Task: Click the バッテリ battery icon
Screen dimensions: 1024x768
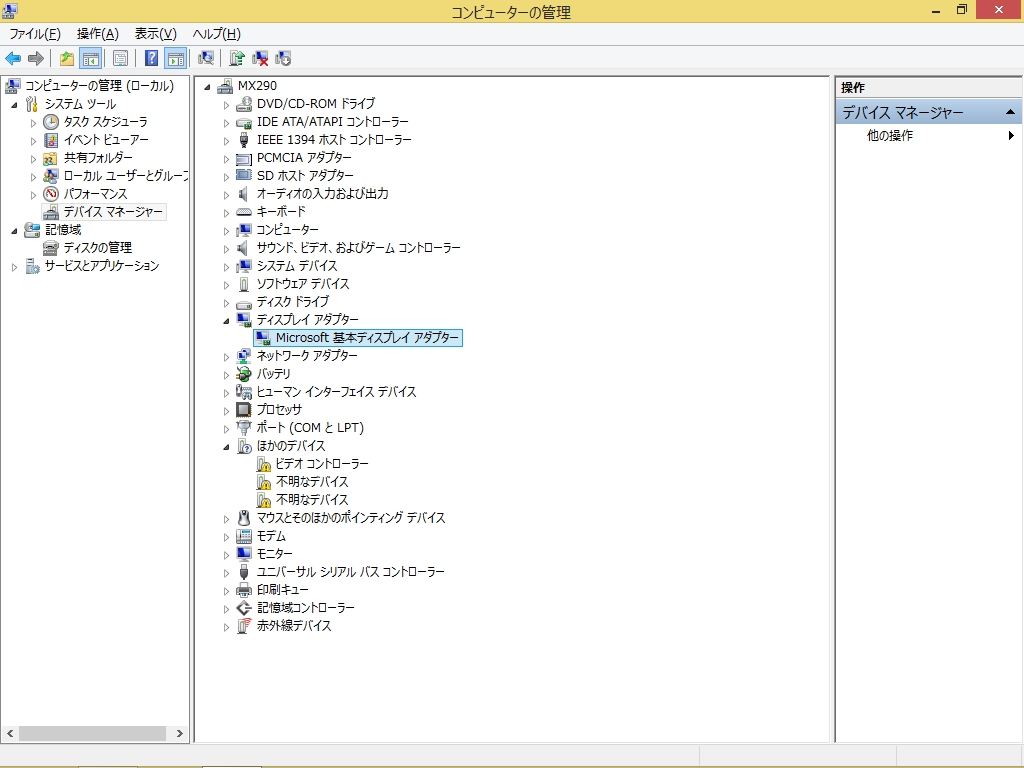Action: [x=244, y=374]
